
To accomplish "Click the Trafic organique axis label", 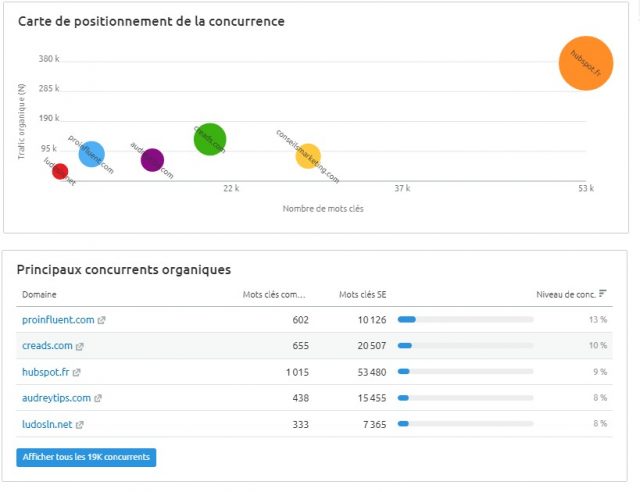I will click(x=21, y=121).
